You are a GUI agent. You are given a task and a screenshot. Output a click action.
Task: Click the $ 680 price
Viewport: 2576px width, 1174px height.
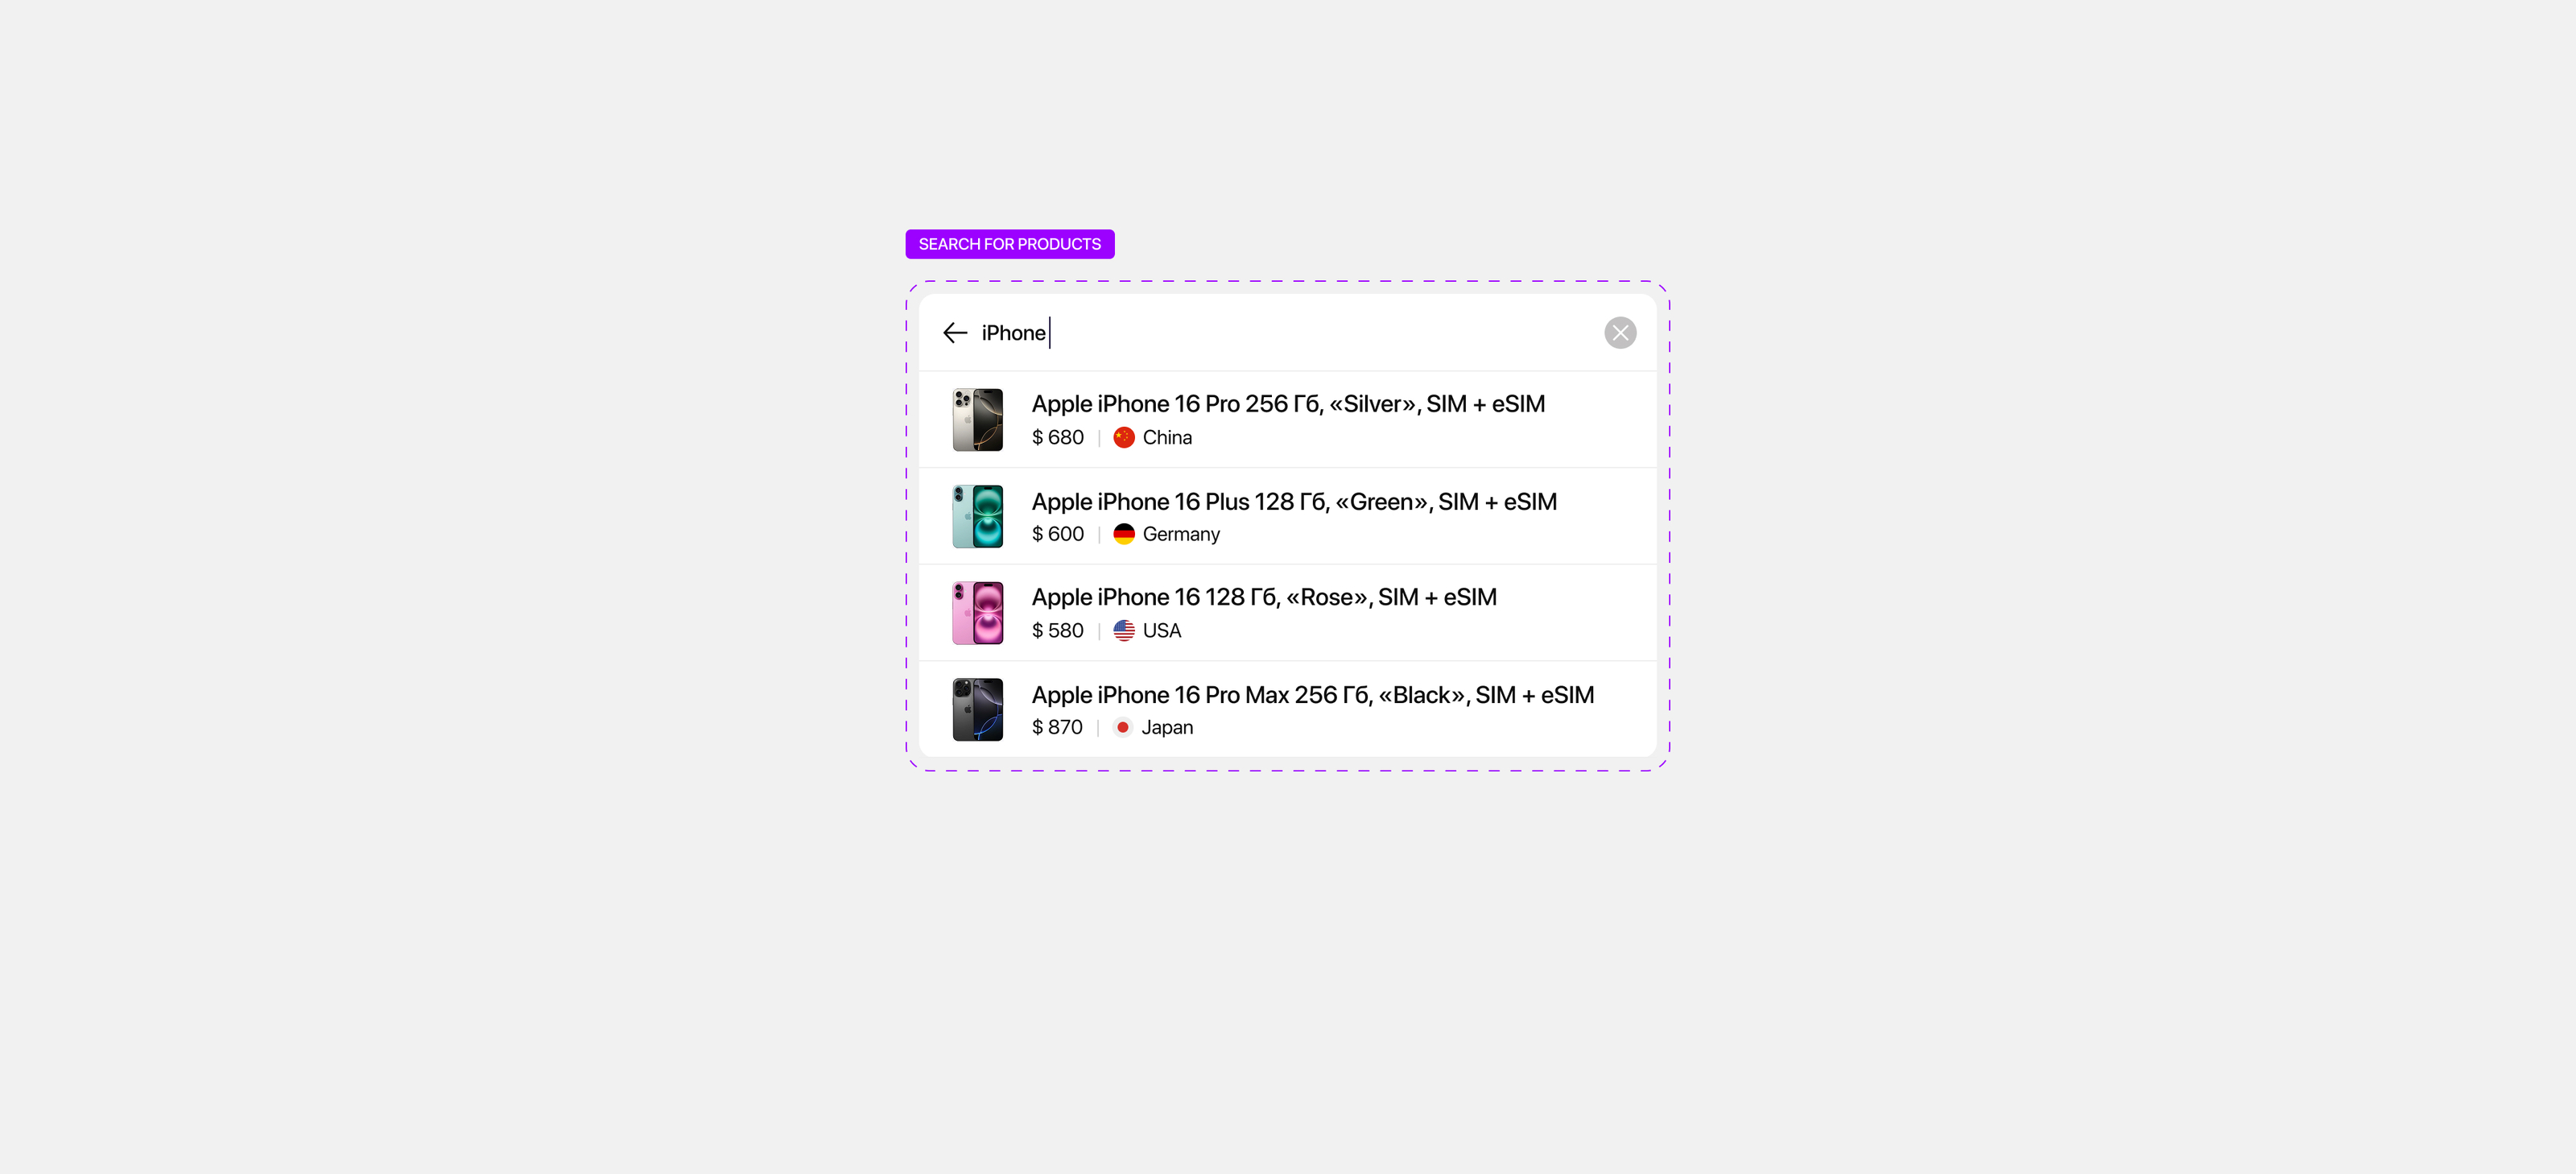[x=1057, y=438]
